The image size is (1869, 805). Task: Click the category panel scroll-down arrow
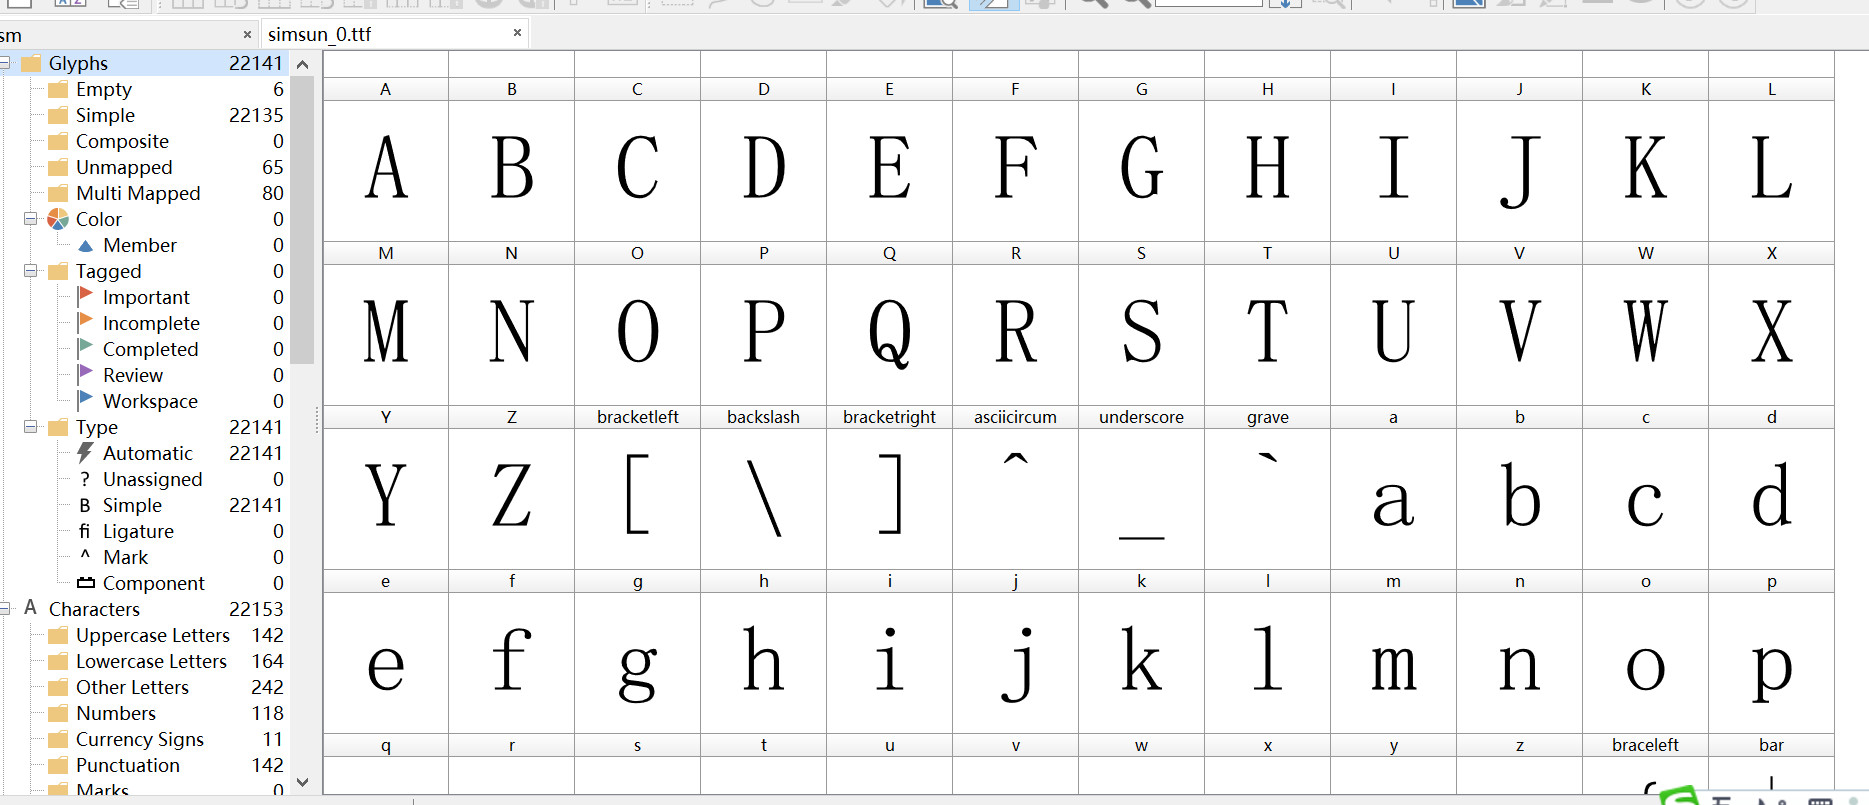click(303, 782)
